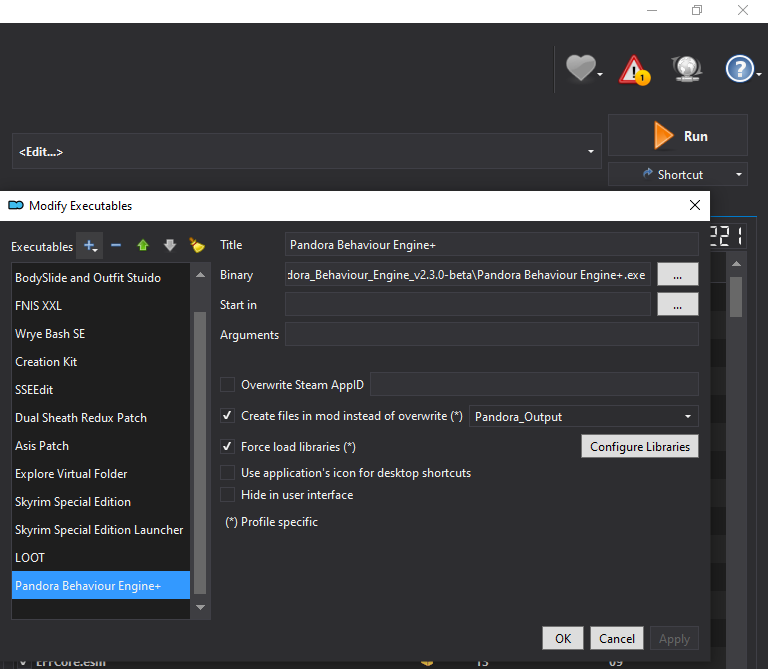Click the Binary path input field
The image size is (768, 669).
[468, 274]
